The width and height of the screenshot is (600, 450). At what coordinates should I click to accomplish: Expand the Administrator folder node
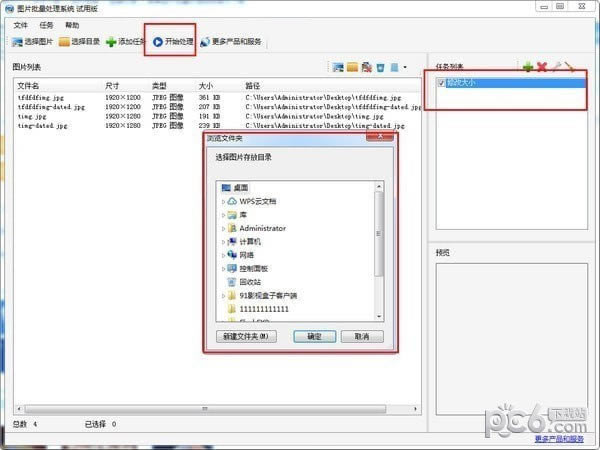(x=223, y=228)
